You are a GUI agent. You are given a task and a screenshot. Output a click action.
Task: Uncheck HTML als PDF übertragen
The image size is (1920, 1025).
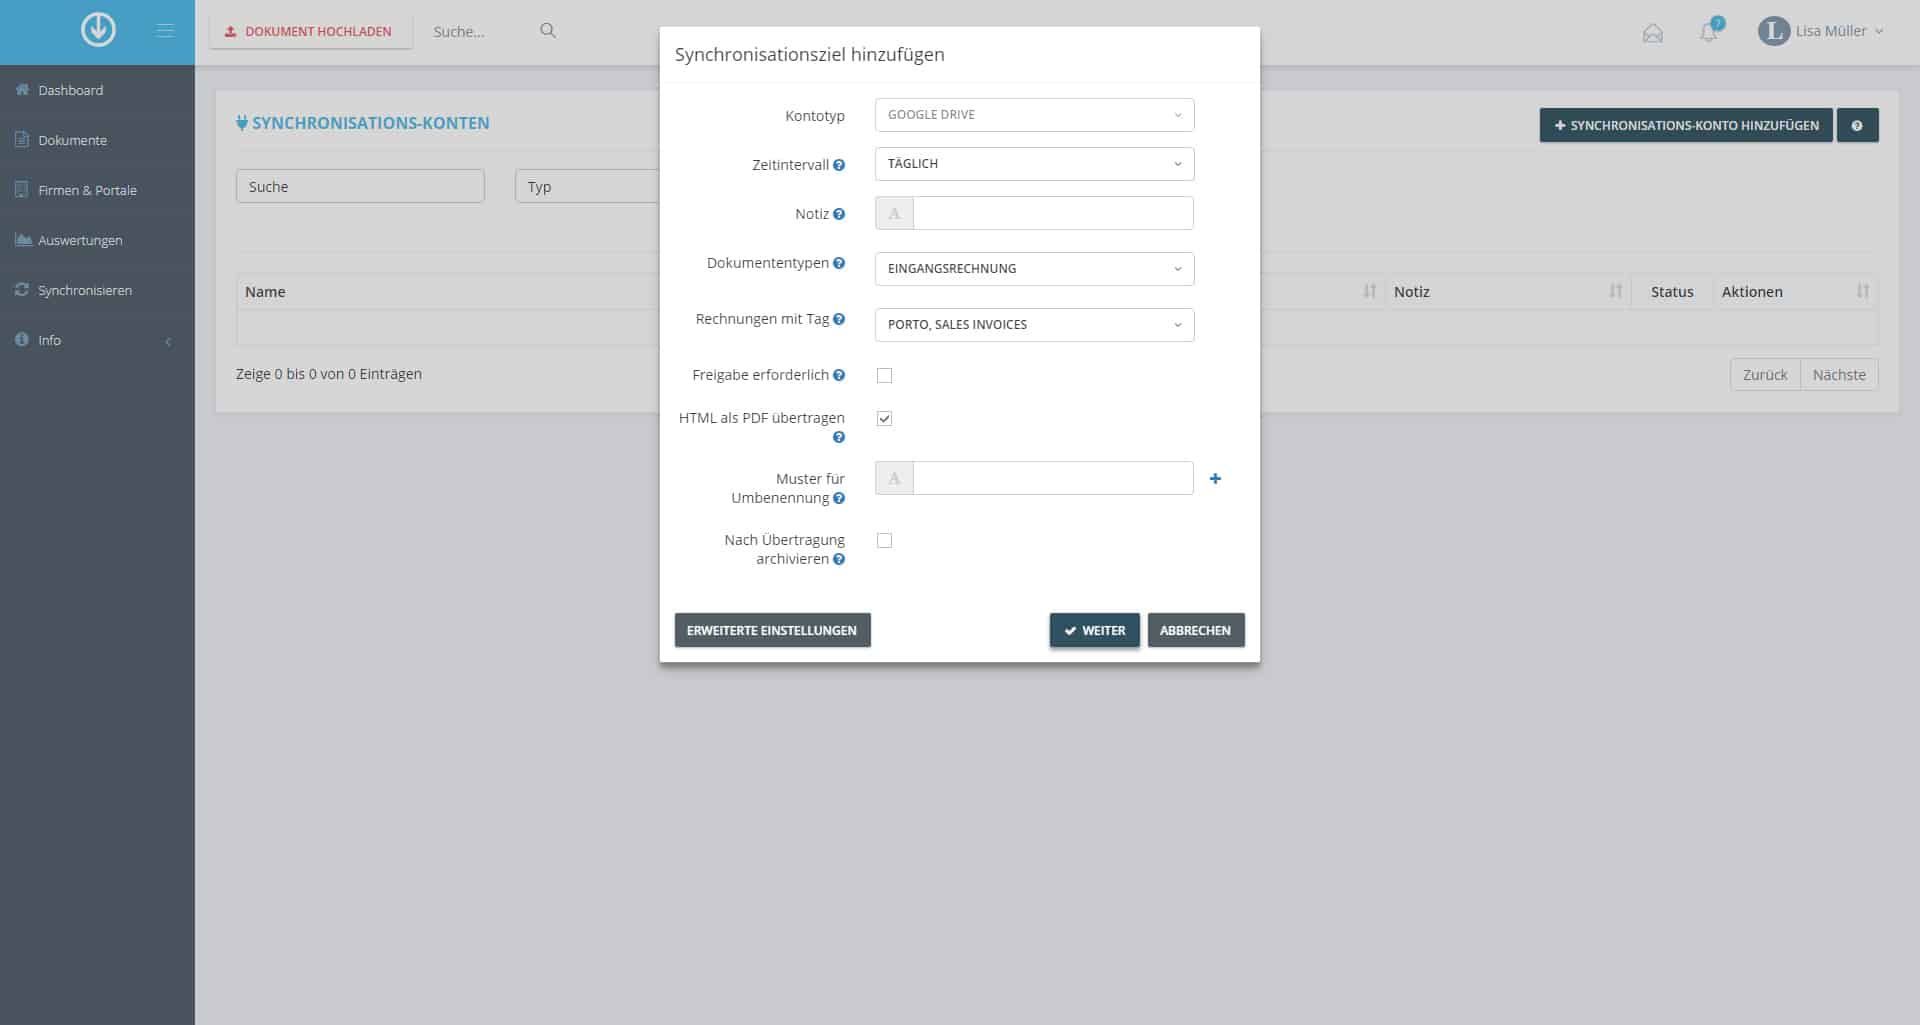click(884, 419)
